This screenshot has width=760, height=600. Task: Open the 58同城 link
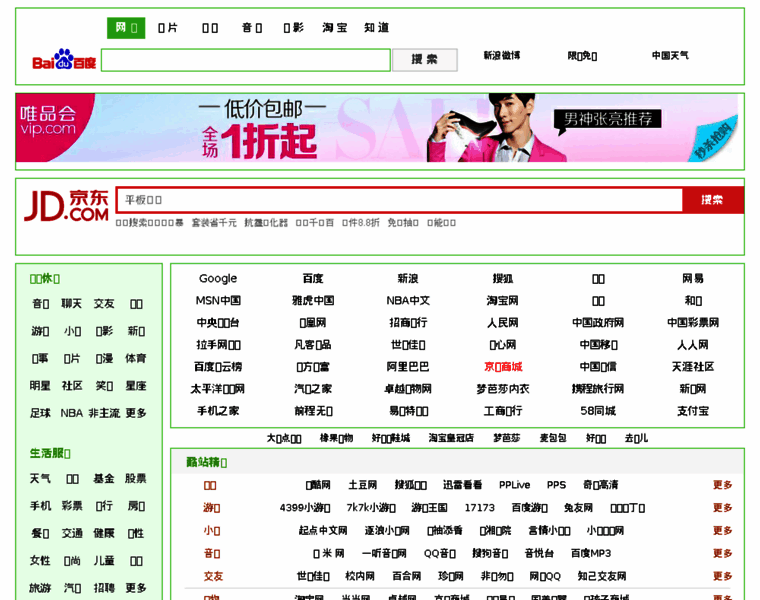point(598,411)
